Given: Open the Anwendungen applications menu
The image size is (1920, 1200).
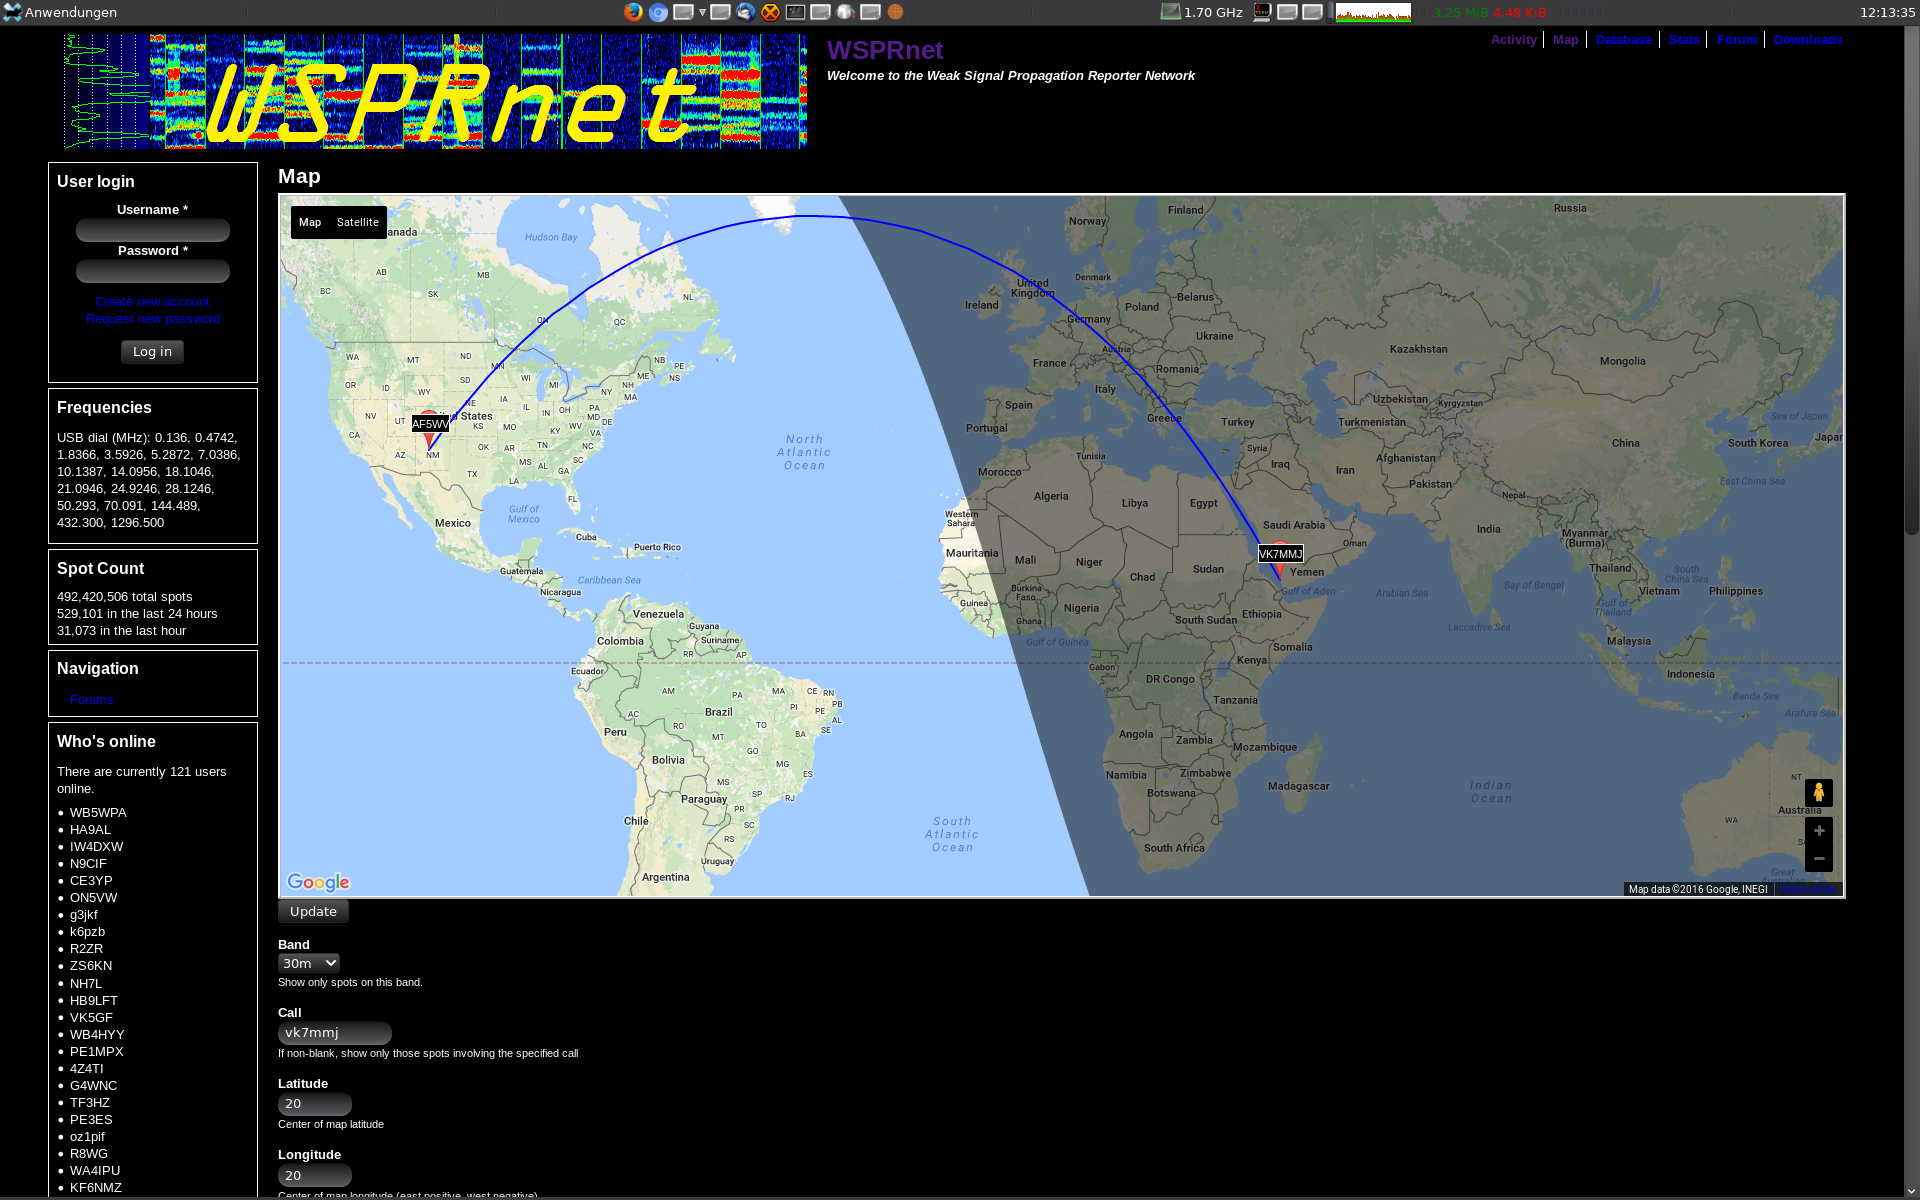Looking at the screenshot, I should point(60,12).
